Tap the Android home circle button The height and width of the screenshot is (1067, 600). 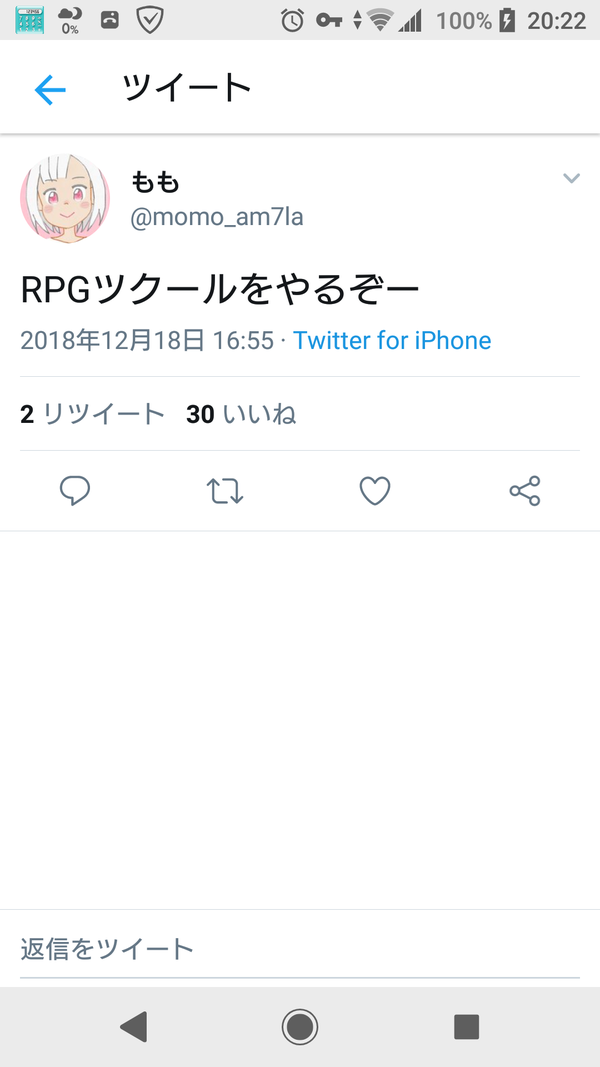tap(300, 1026)
